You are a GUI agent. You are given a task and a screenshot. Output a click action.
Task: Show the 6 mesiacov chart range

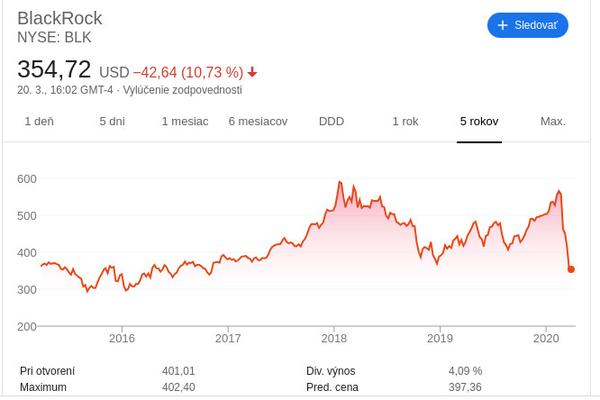(x=258, y=121)
